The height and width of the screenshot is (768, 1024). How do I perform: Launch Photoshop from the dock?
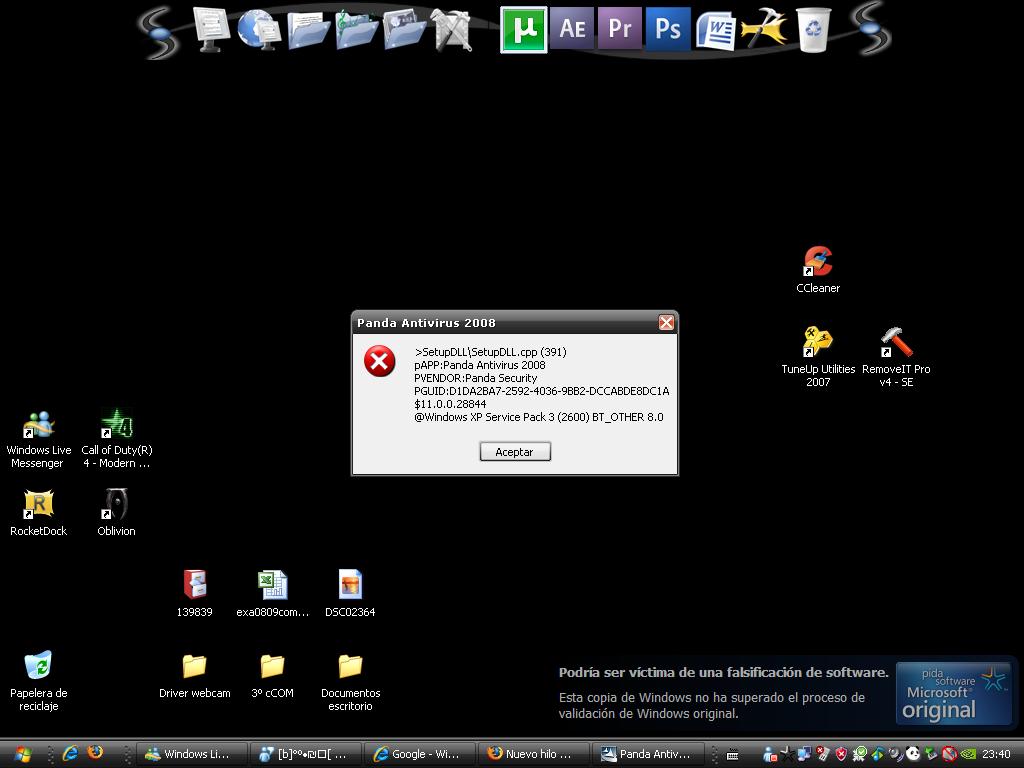tap(667, 29)
